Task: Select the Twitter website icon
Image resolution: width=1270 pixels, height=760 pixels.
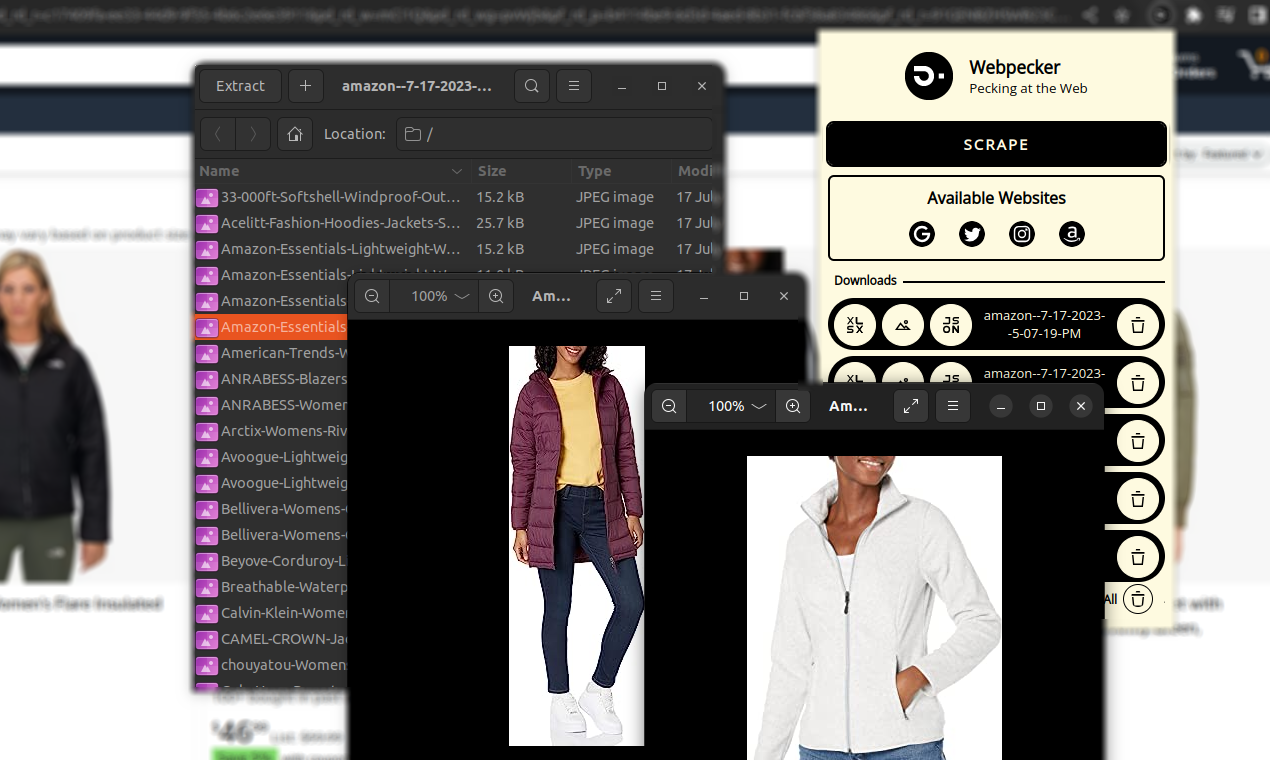Action: click(972, 234)
